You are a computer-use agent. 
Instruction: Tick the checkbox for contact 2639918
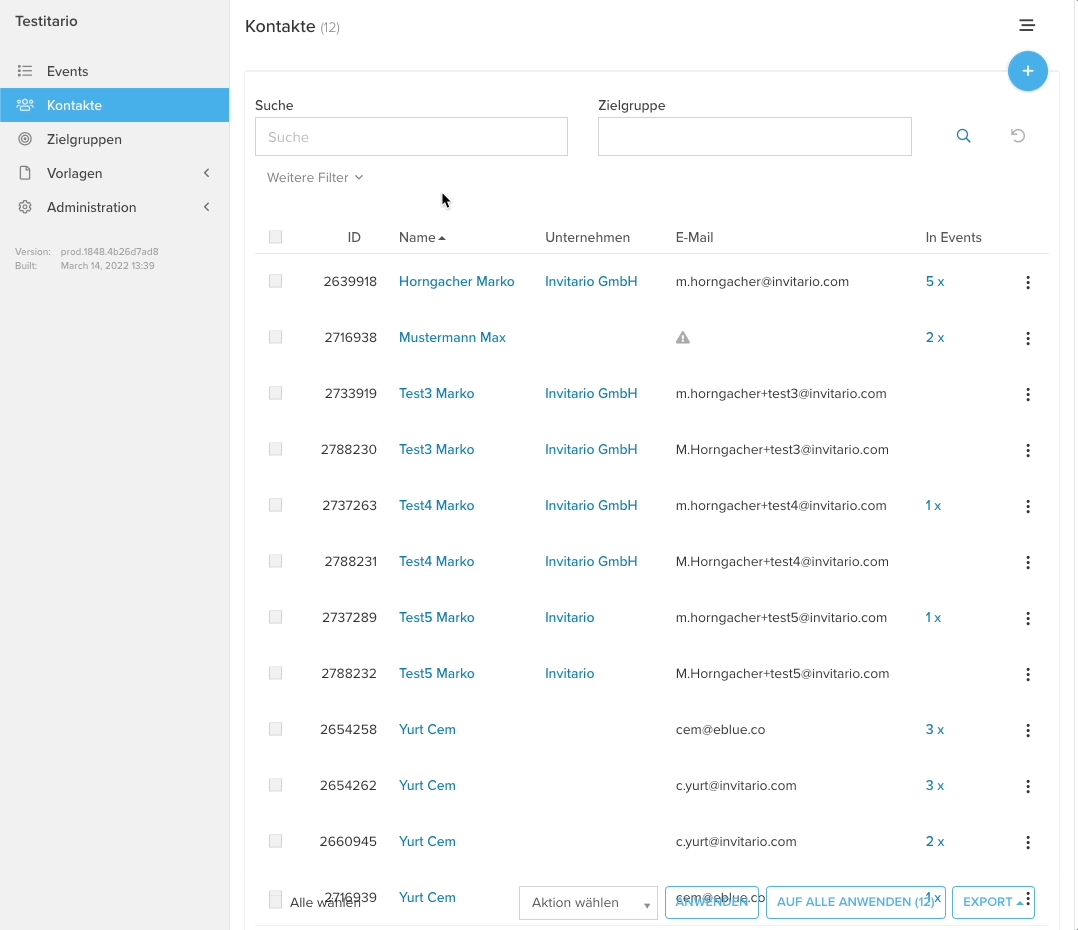[x=276, y=282]
